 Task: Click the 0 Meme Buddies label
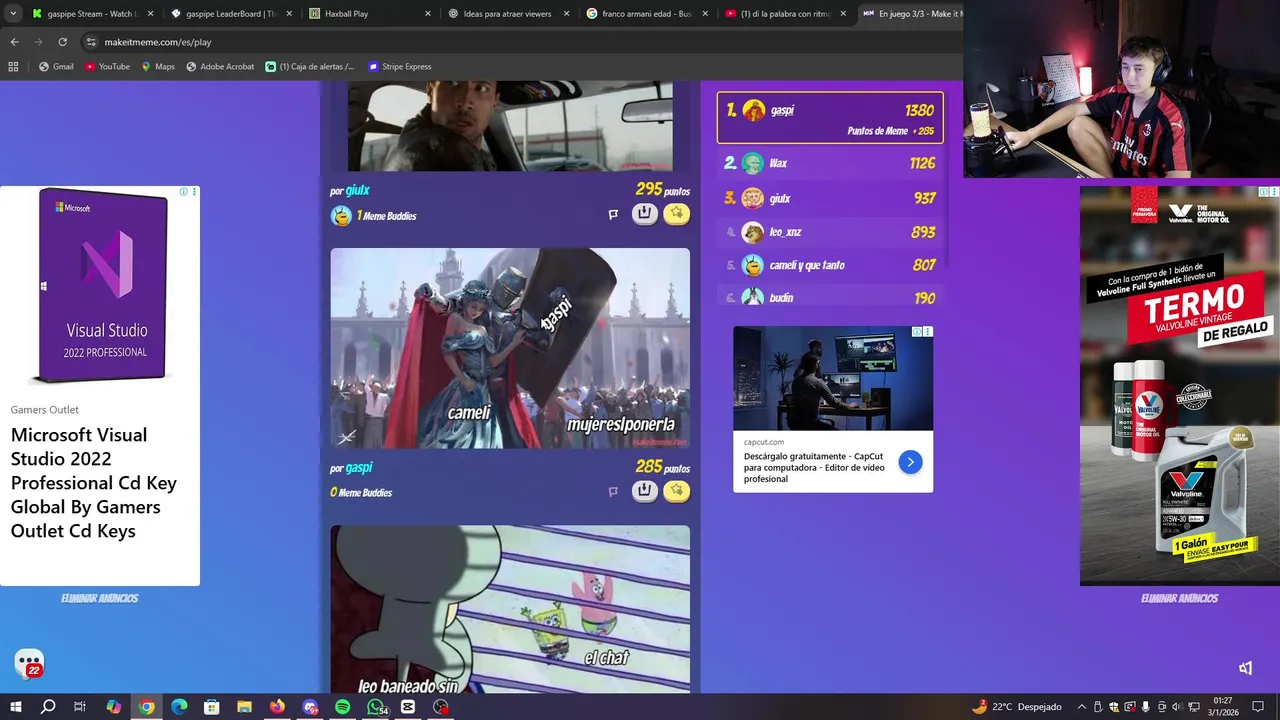click(361, 493)
